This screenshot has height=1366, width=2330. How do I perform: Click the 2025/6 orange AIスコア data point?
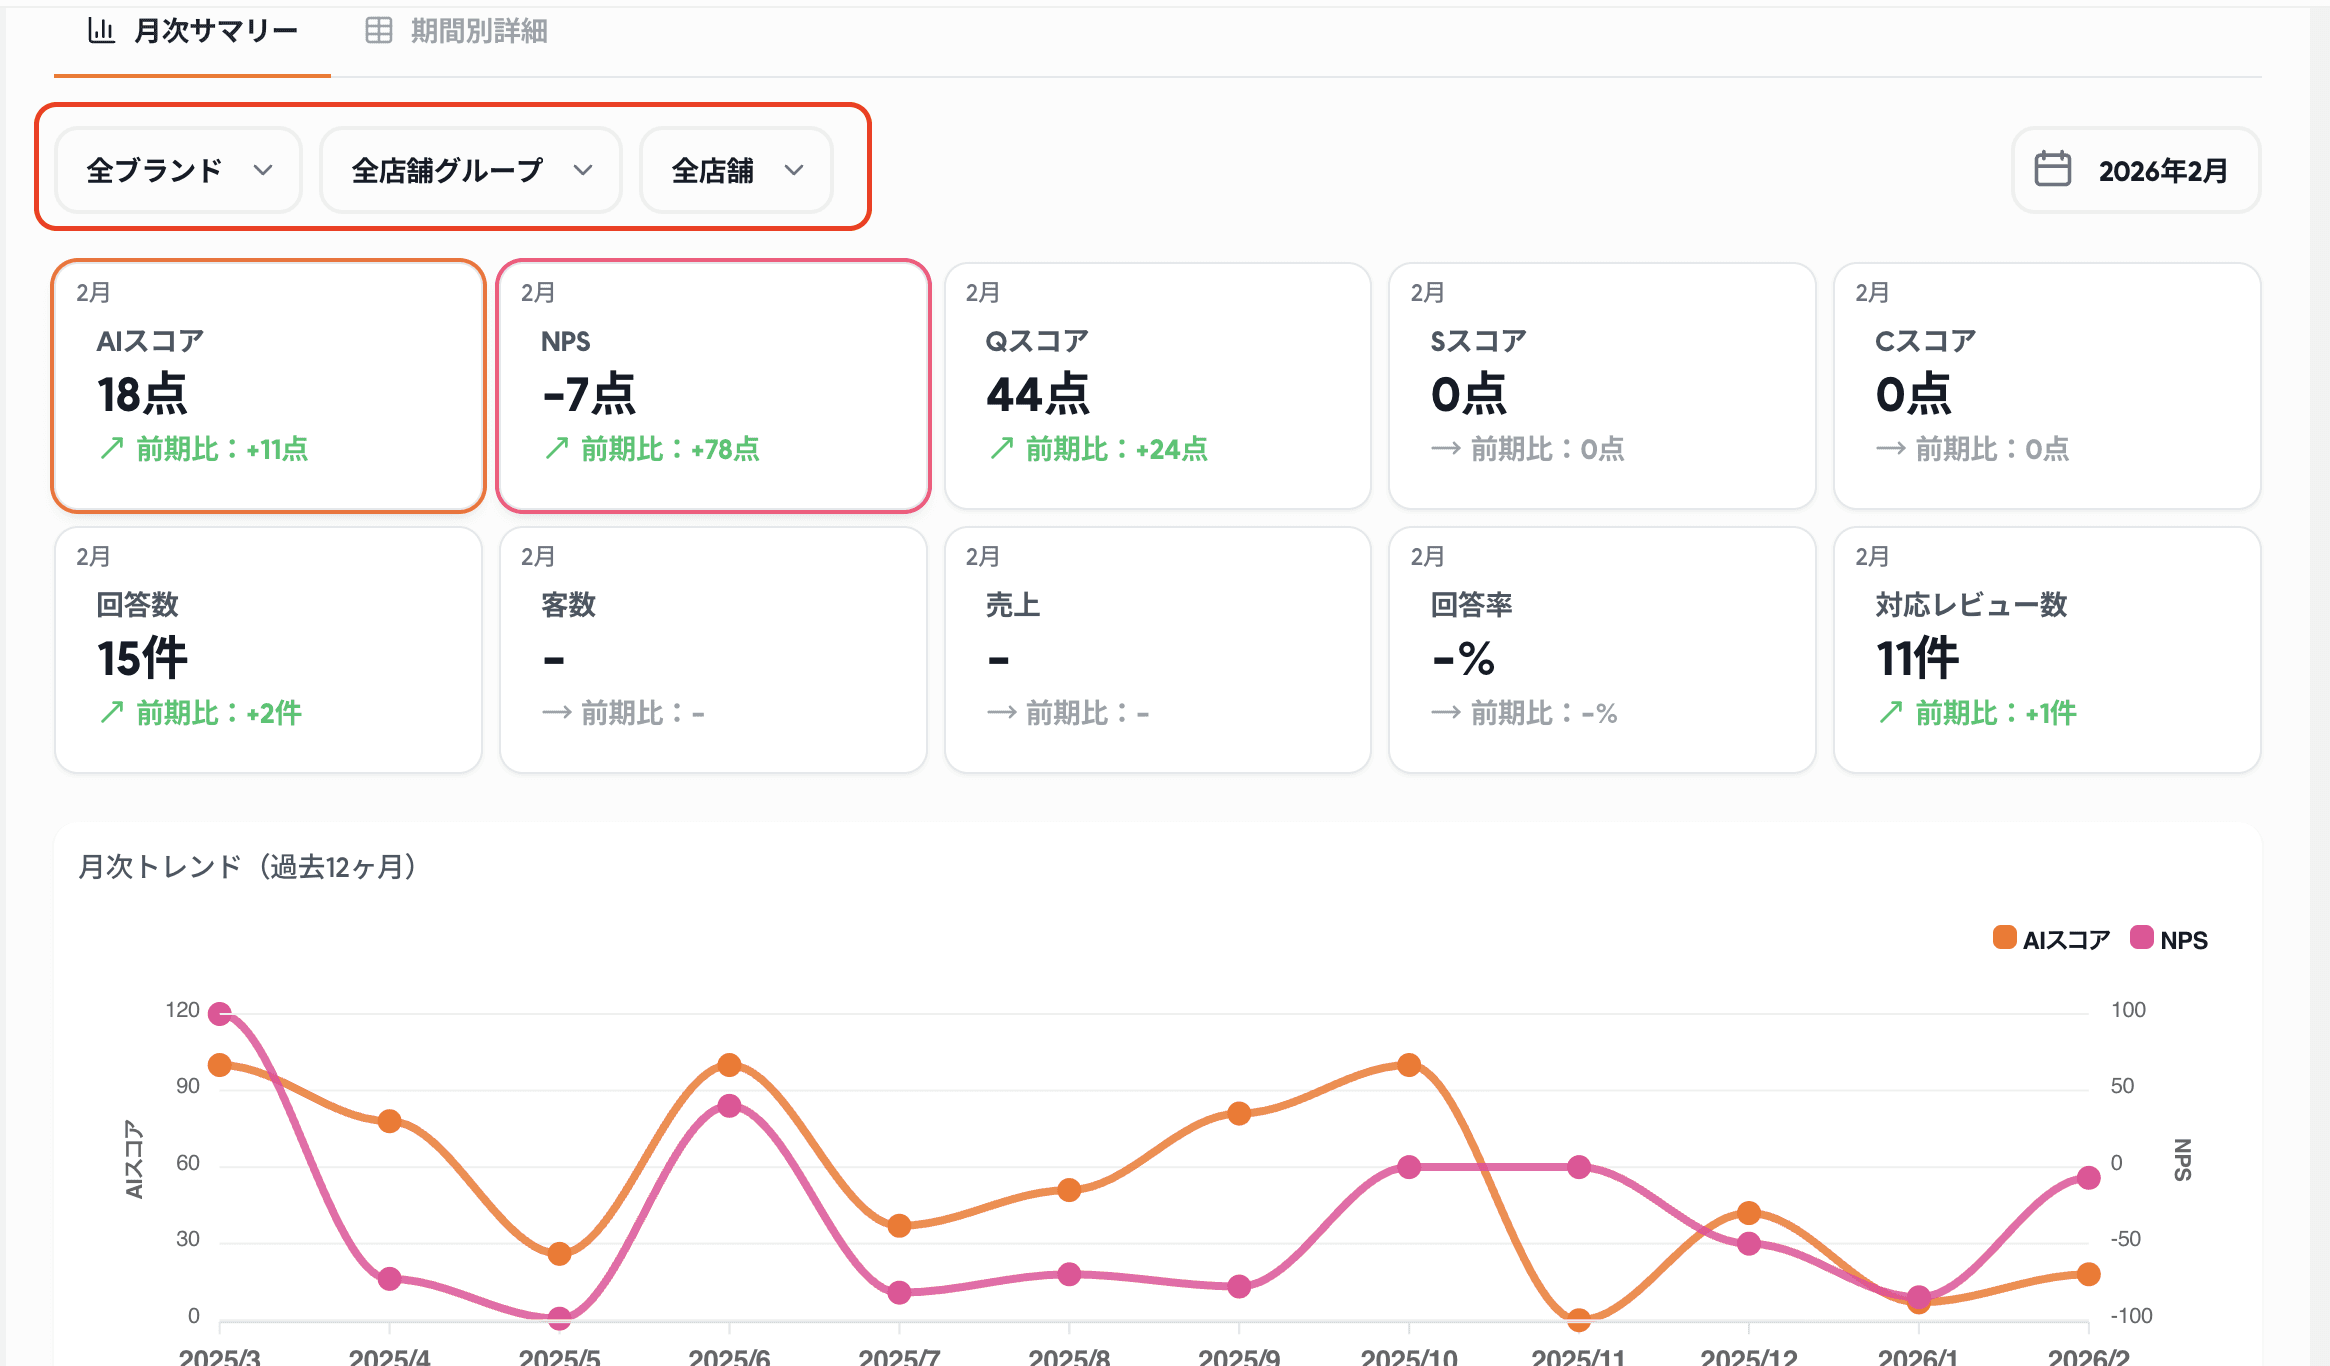click(x=729, y=1064)
